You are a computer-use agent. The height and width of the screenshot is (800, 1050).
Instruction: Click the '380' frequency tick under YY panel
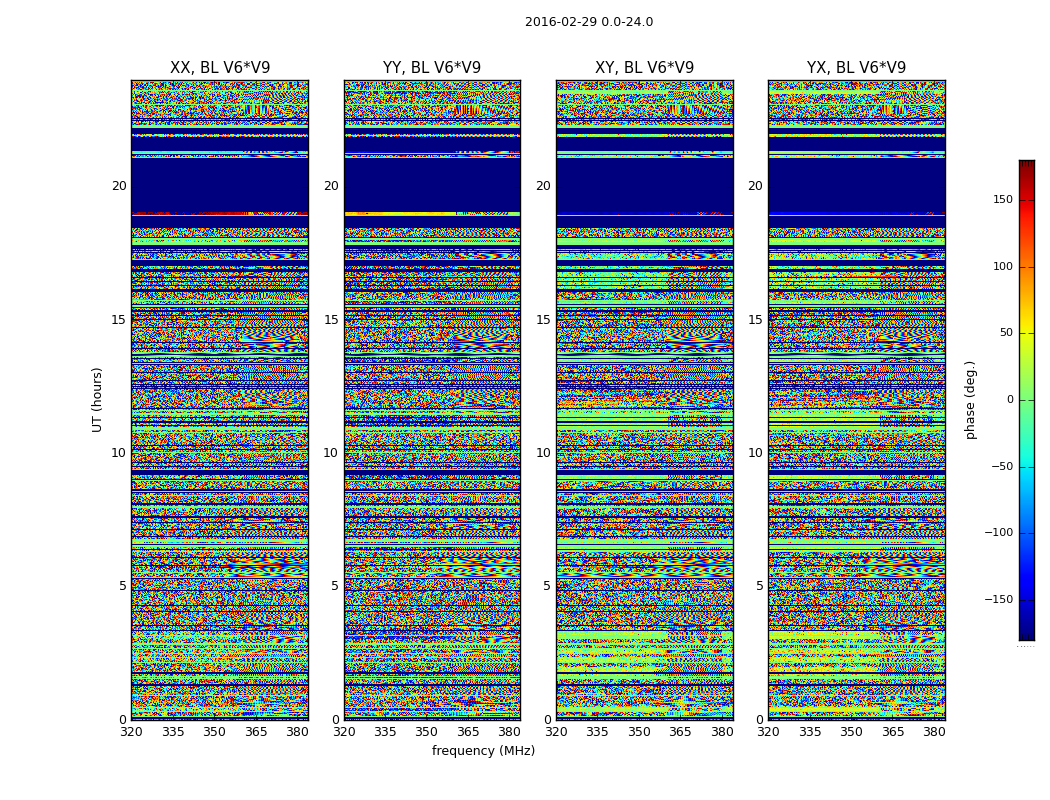tap(510, 732)
